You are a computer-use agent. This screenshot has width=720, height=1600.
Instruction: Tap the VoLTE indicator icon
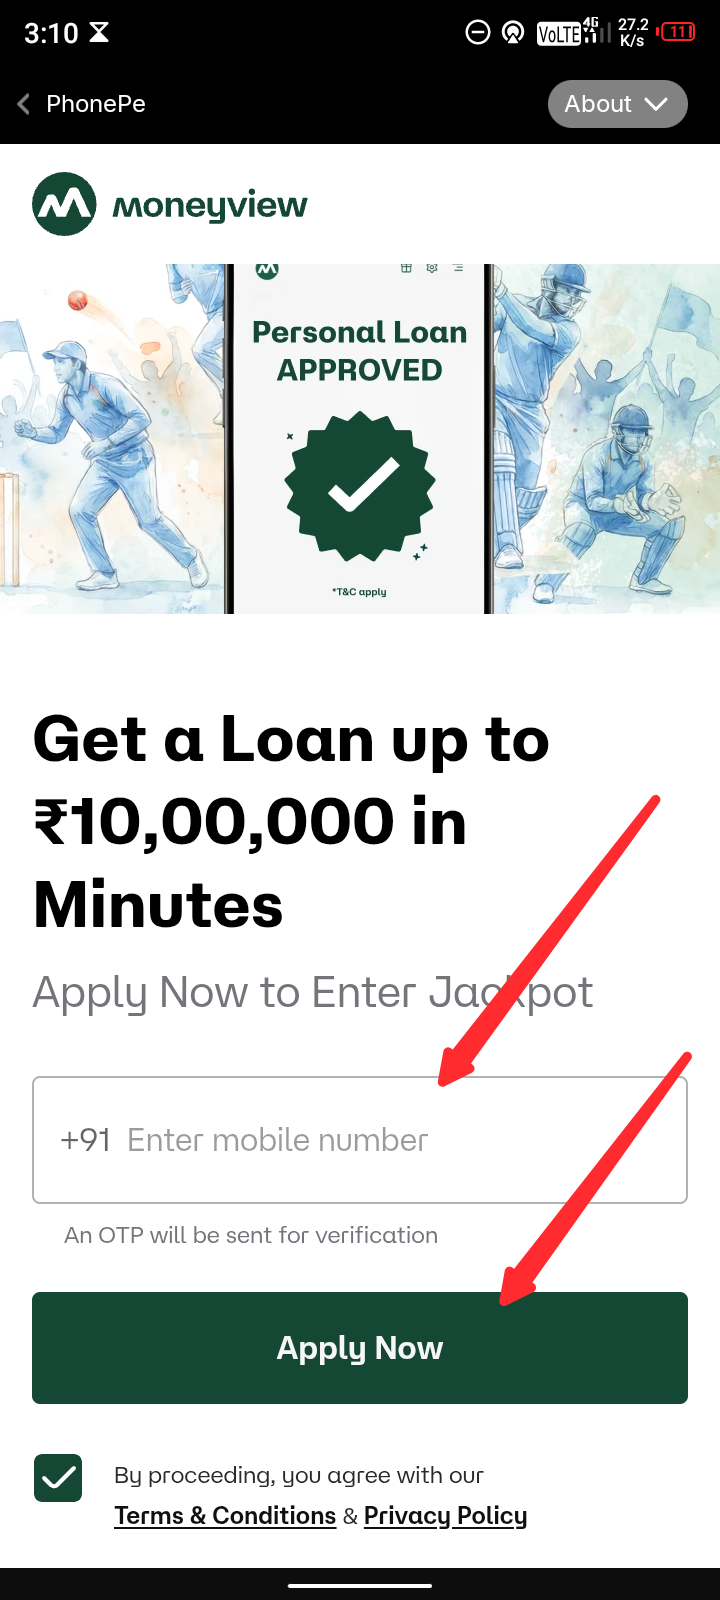coord(559,34)
